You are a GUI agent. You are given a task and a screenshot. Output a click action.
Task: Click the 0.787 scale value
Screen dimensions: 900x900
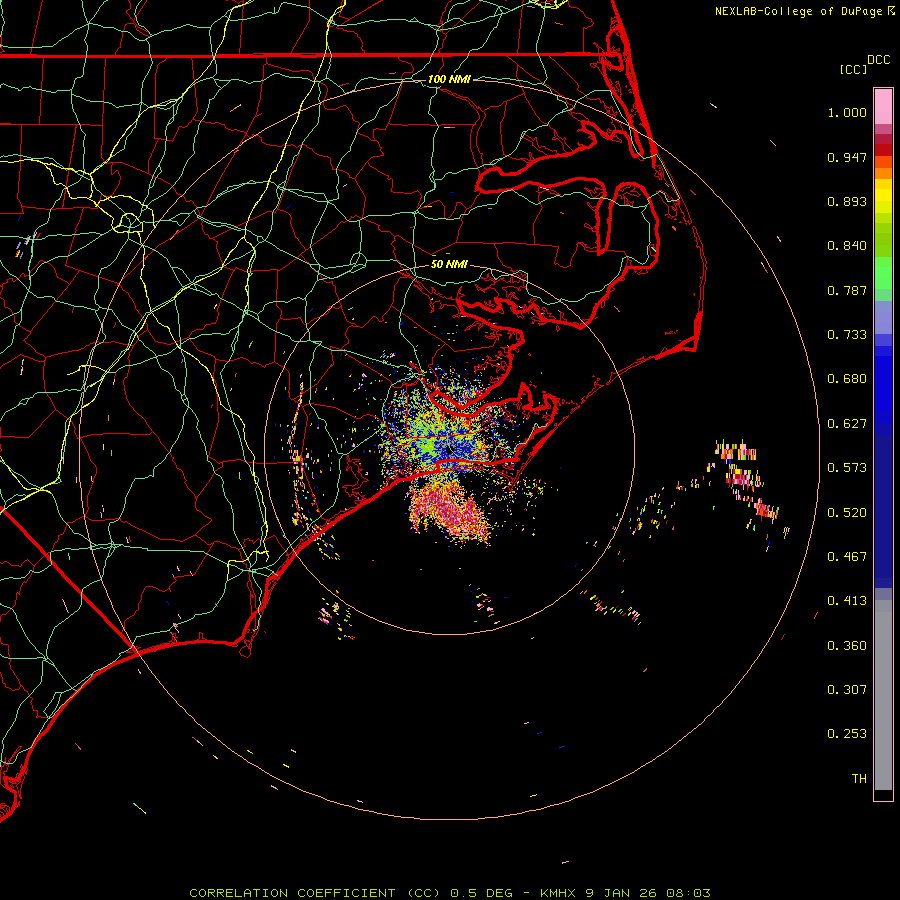(847, 290)
